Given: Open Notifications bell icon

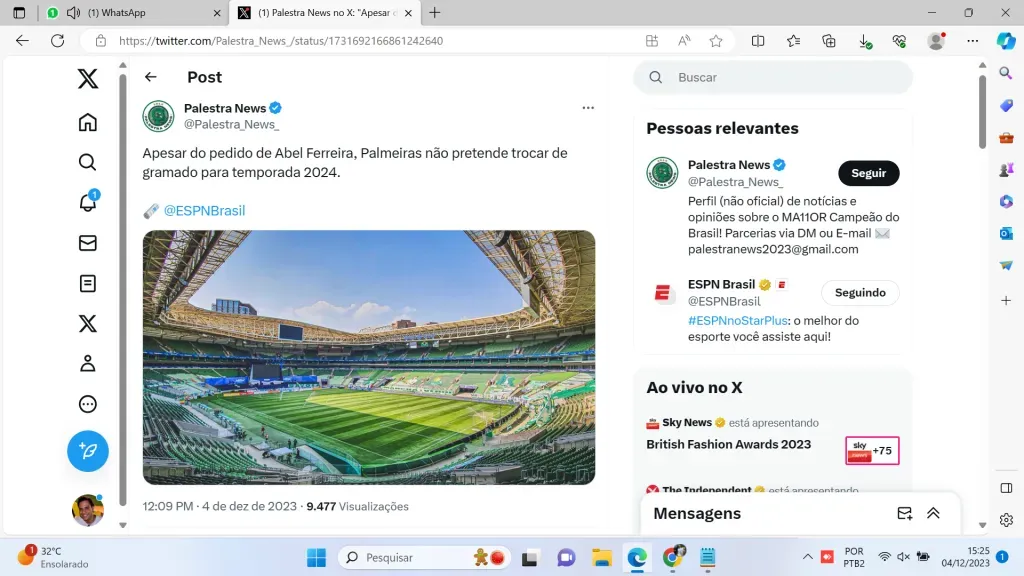Looking at the screenshot, I should [88, 202].
